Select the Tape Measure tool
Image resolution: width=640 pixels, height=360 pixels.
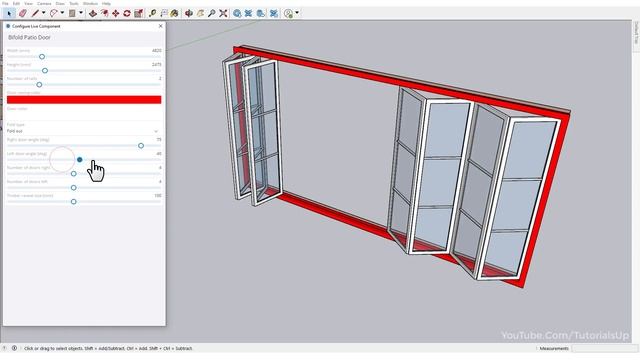pos(152,13)
